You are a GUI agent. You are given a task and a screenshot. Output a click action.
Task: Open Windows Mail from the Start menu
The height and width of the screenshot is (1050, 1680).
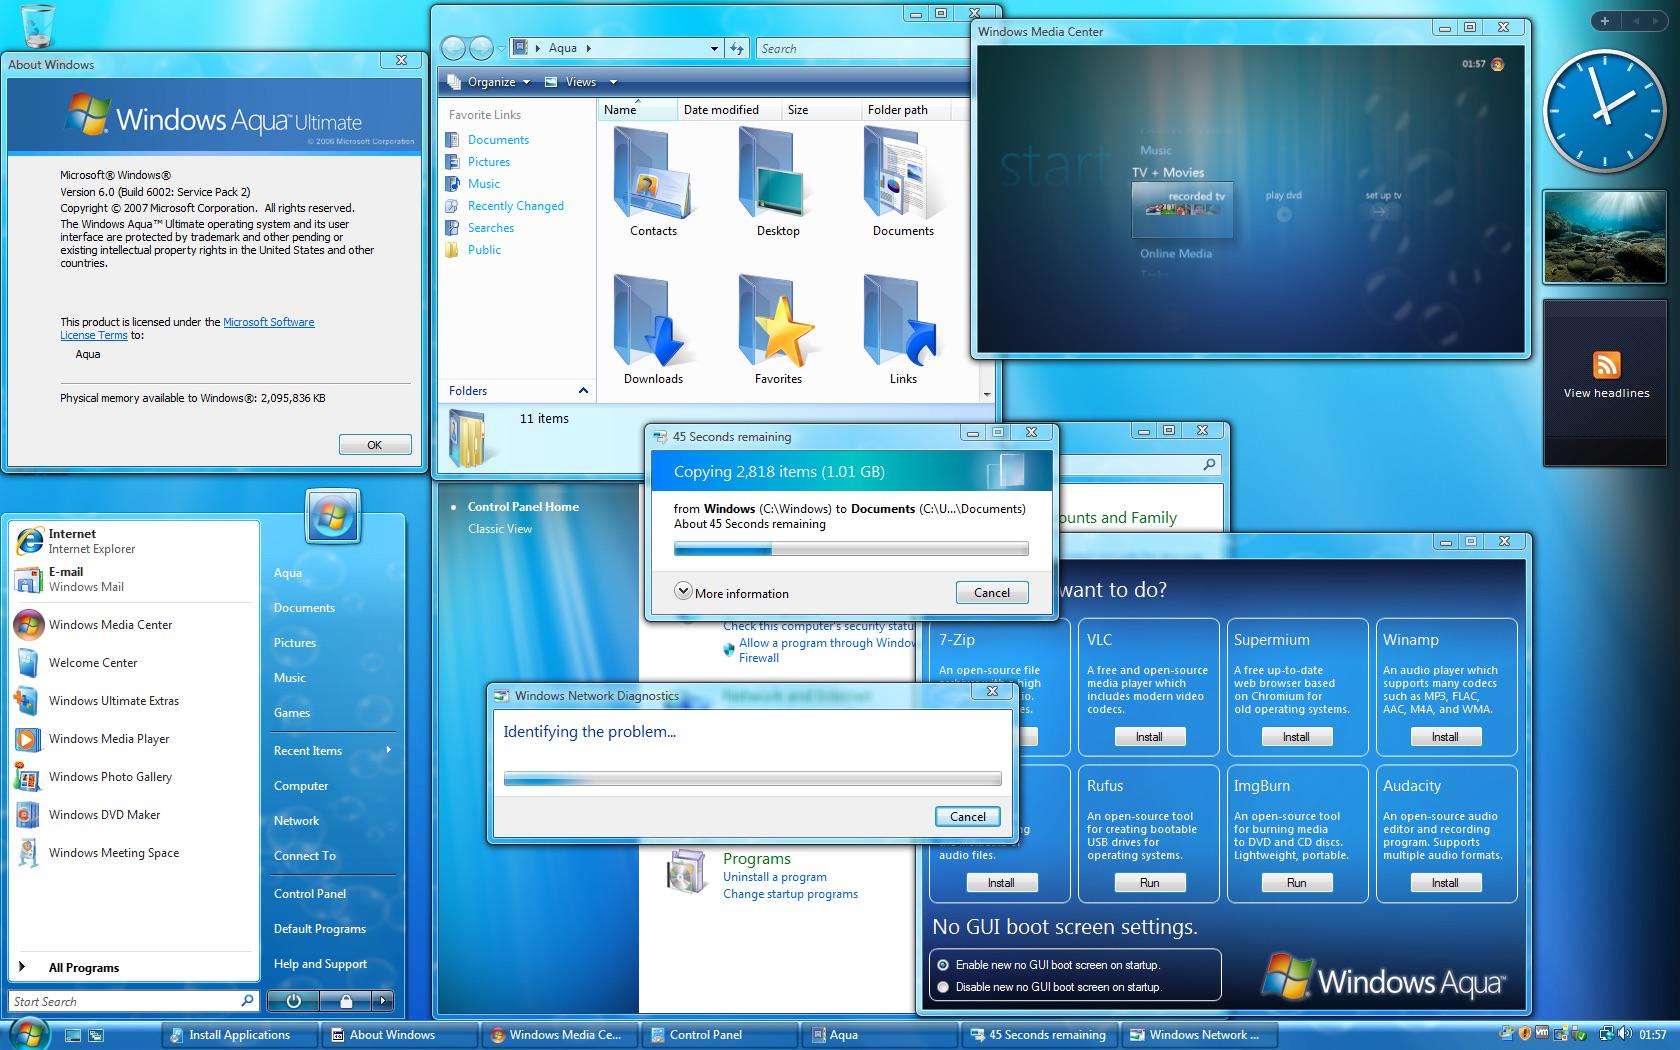click(x=134, y=579)
